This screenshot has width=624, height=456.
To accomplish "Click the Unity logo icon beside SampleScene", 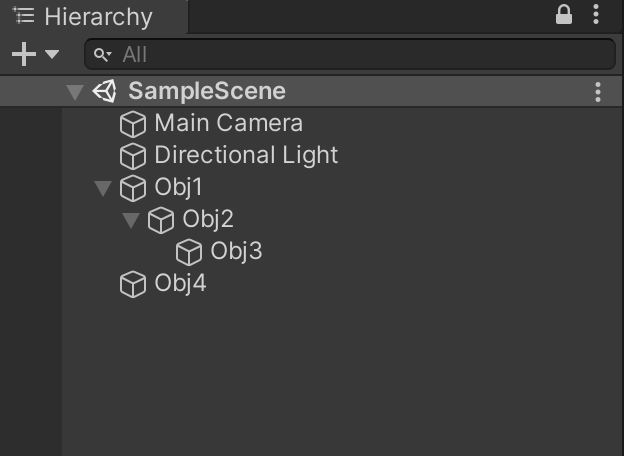I will coord(105,91).
